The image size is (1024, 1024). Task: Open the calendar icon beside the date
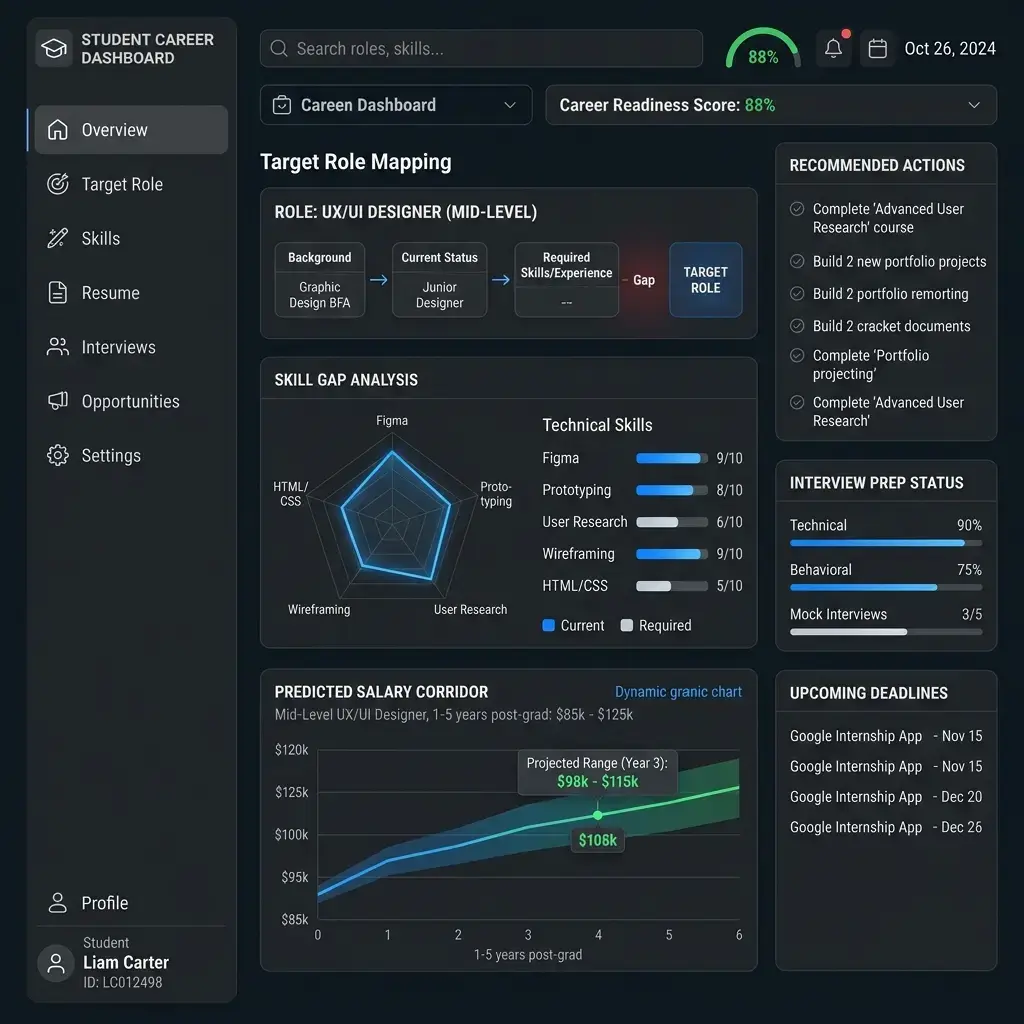tap(877, 48)
